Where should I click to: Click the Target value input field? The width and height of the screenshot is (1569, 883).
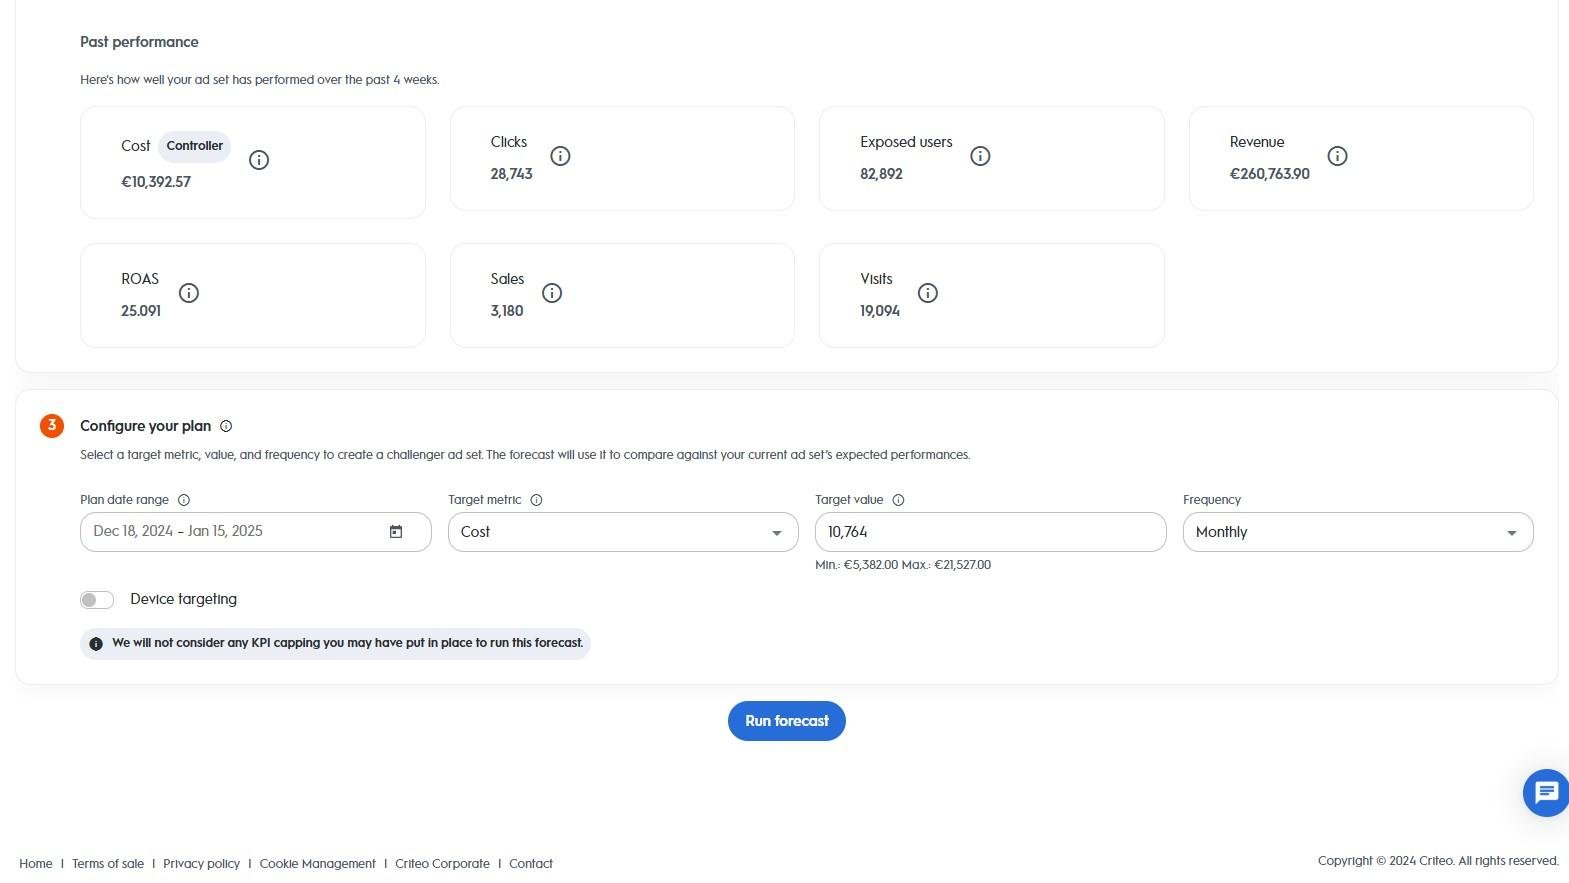click(x=990, y=532)
